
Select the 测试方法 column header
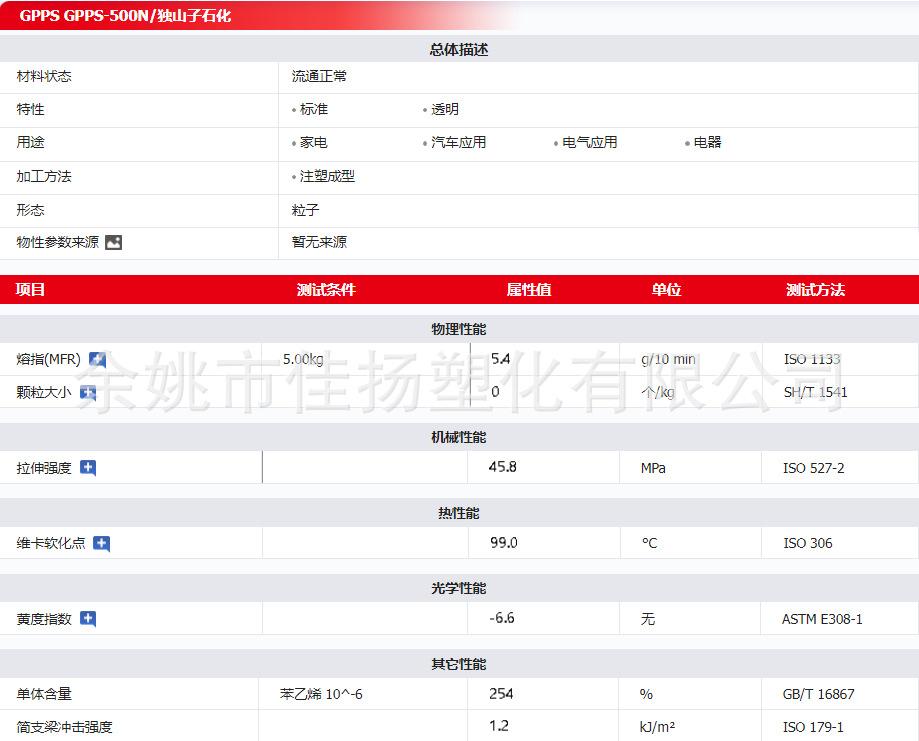[815, 290]
